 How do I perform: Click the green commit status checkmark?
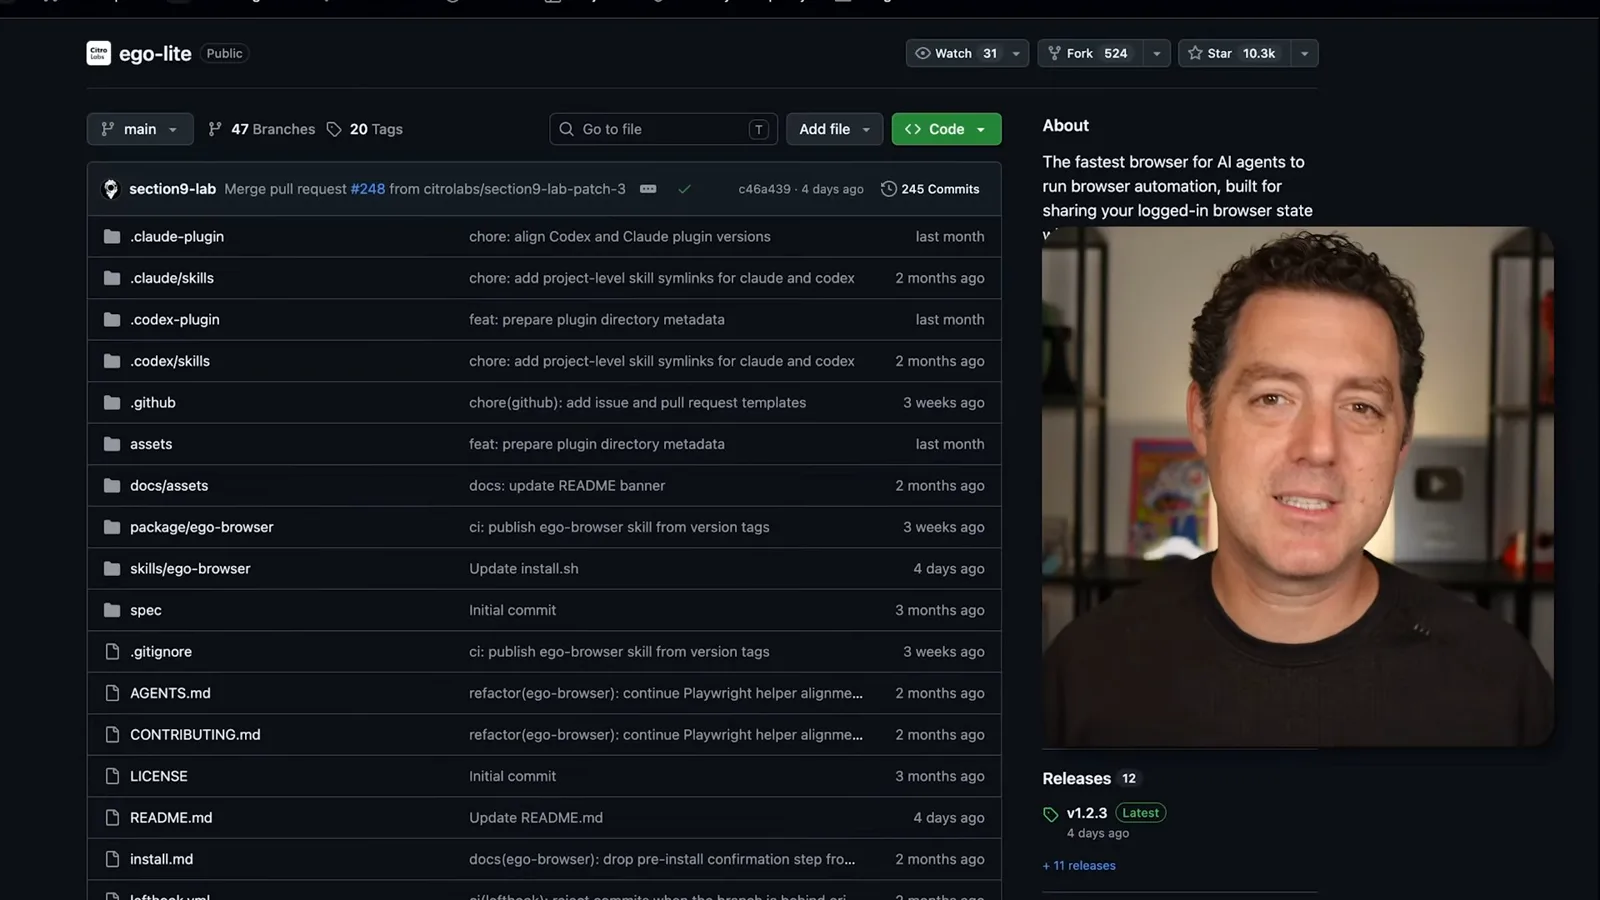point(684,189)
